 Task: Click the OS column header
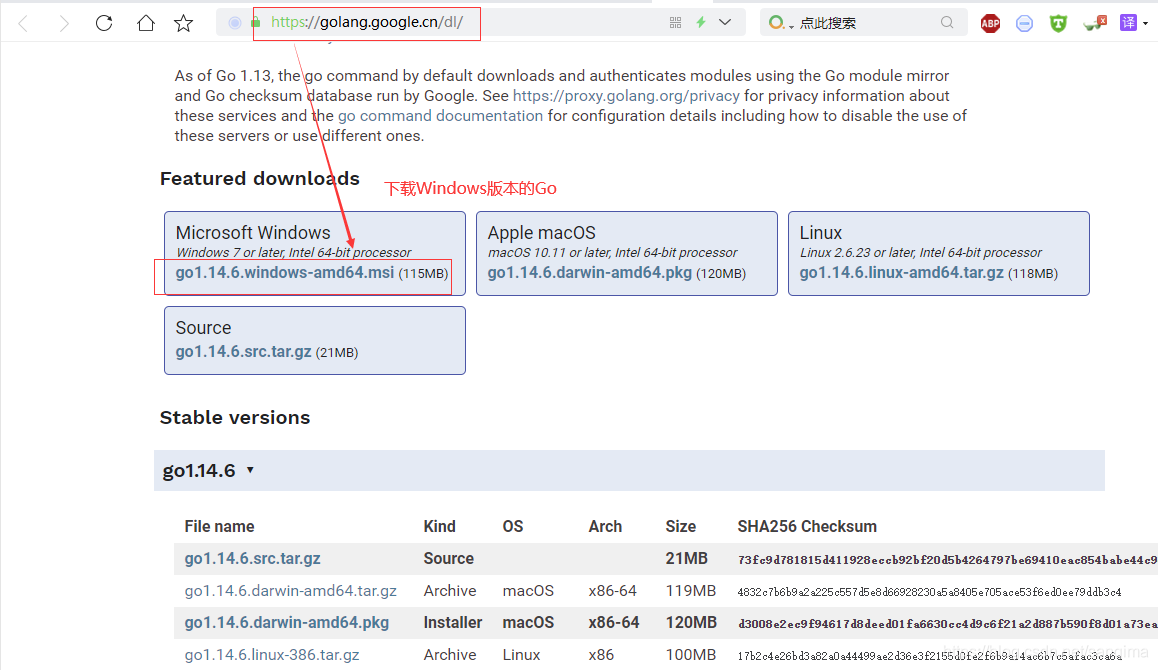[513, 527]
